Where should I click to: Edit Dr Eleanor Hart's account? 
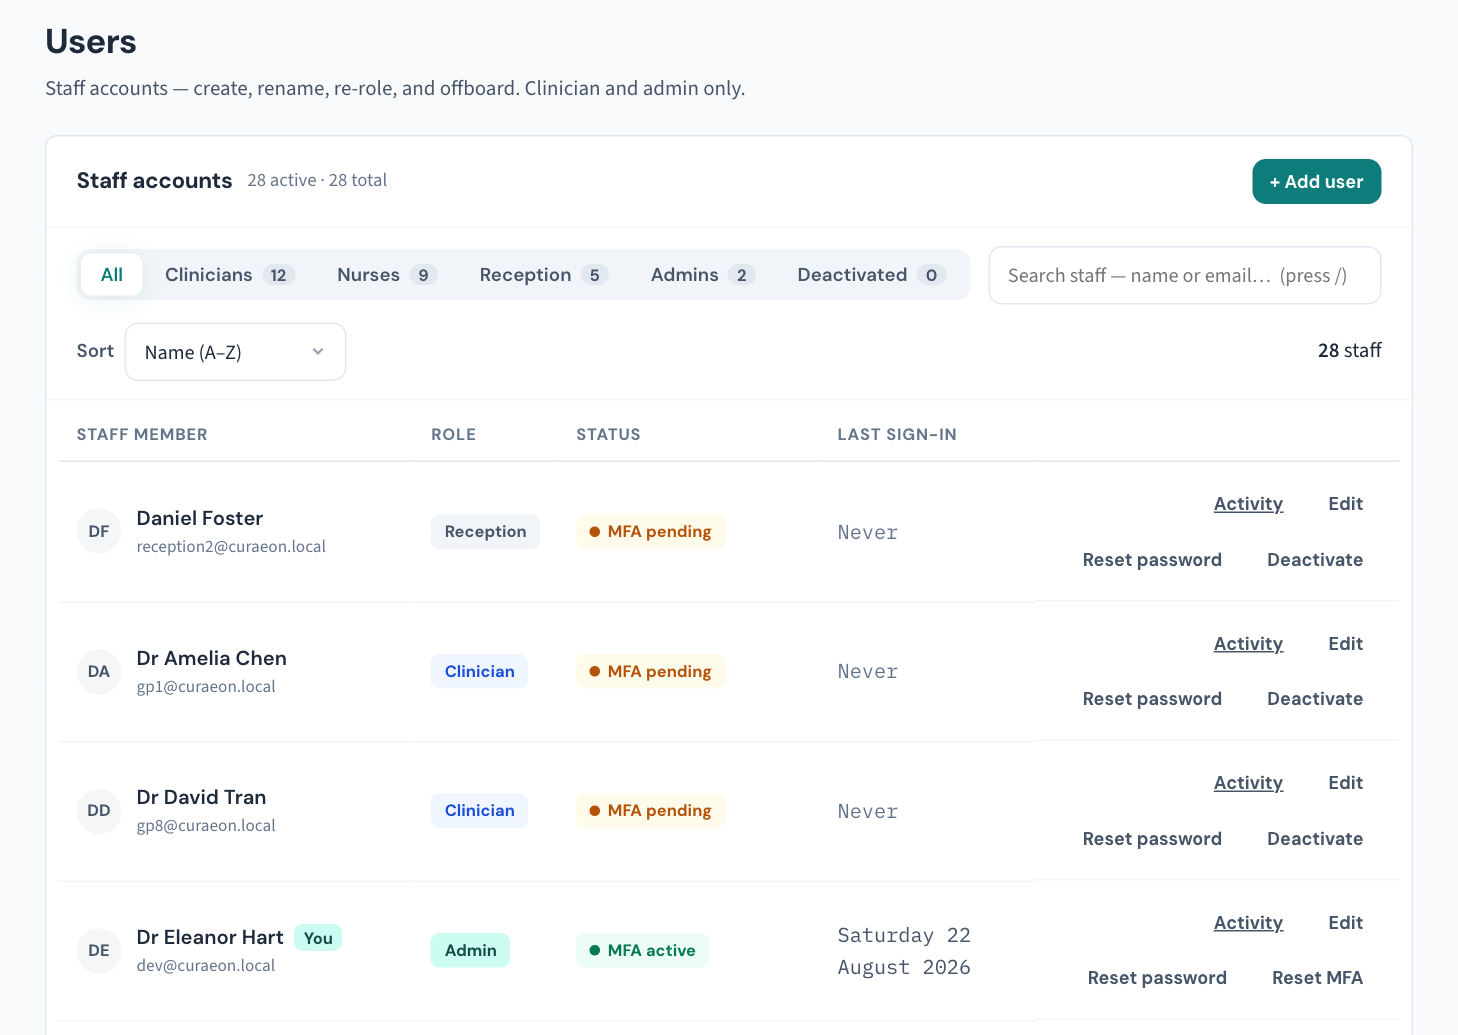tap(1345, 923)
